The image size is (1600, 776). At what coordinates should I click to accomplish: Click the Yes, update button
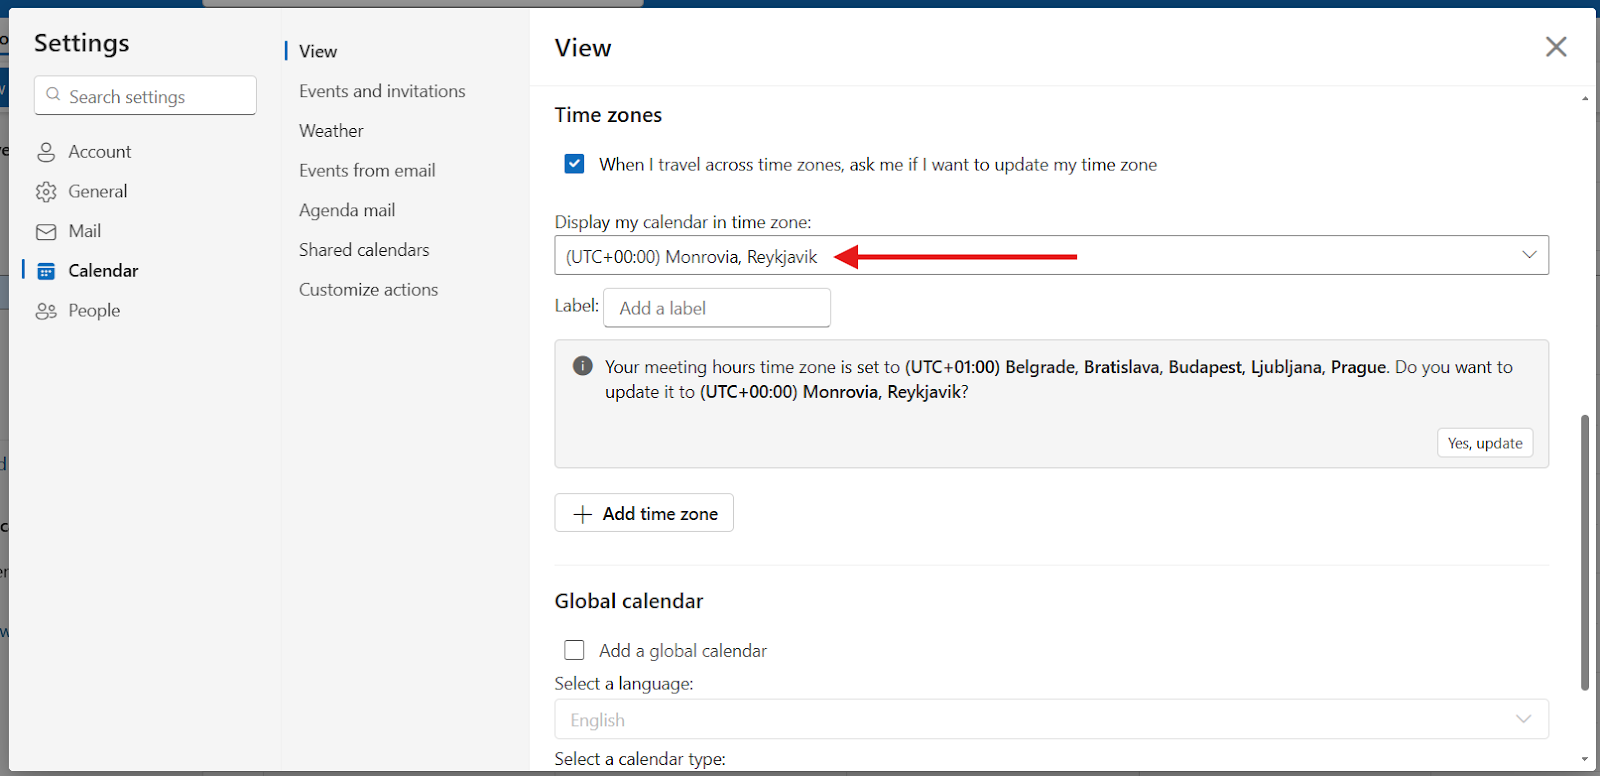click(x=1484, y=443)
